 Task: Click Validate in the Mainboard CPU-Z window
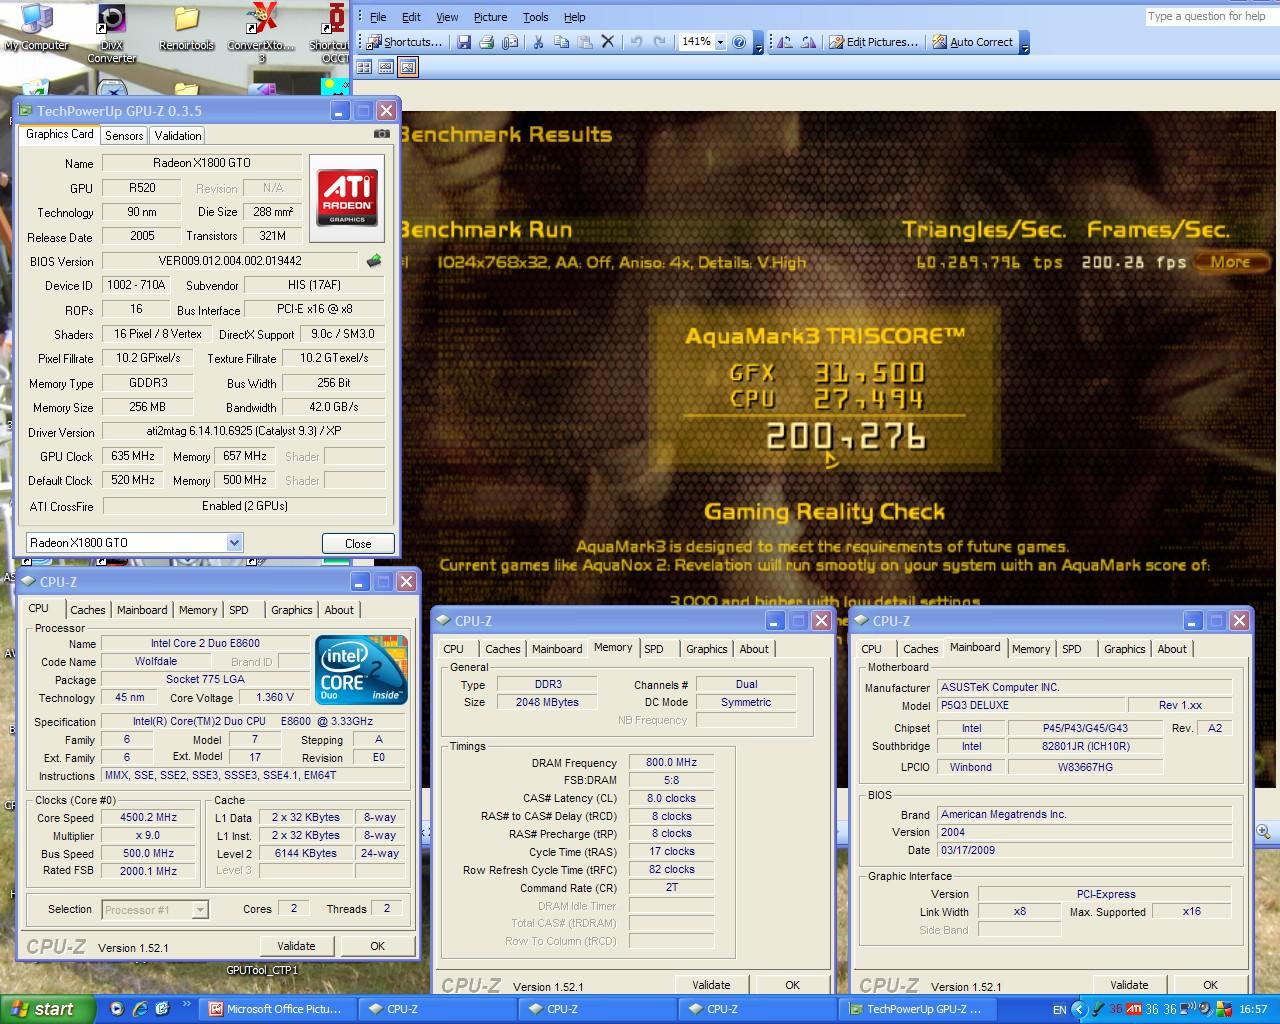[1129, 985]
